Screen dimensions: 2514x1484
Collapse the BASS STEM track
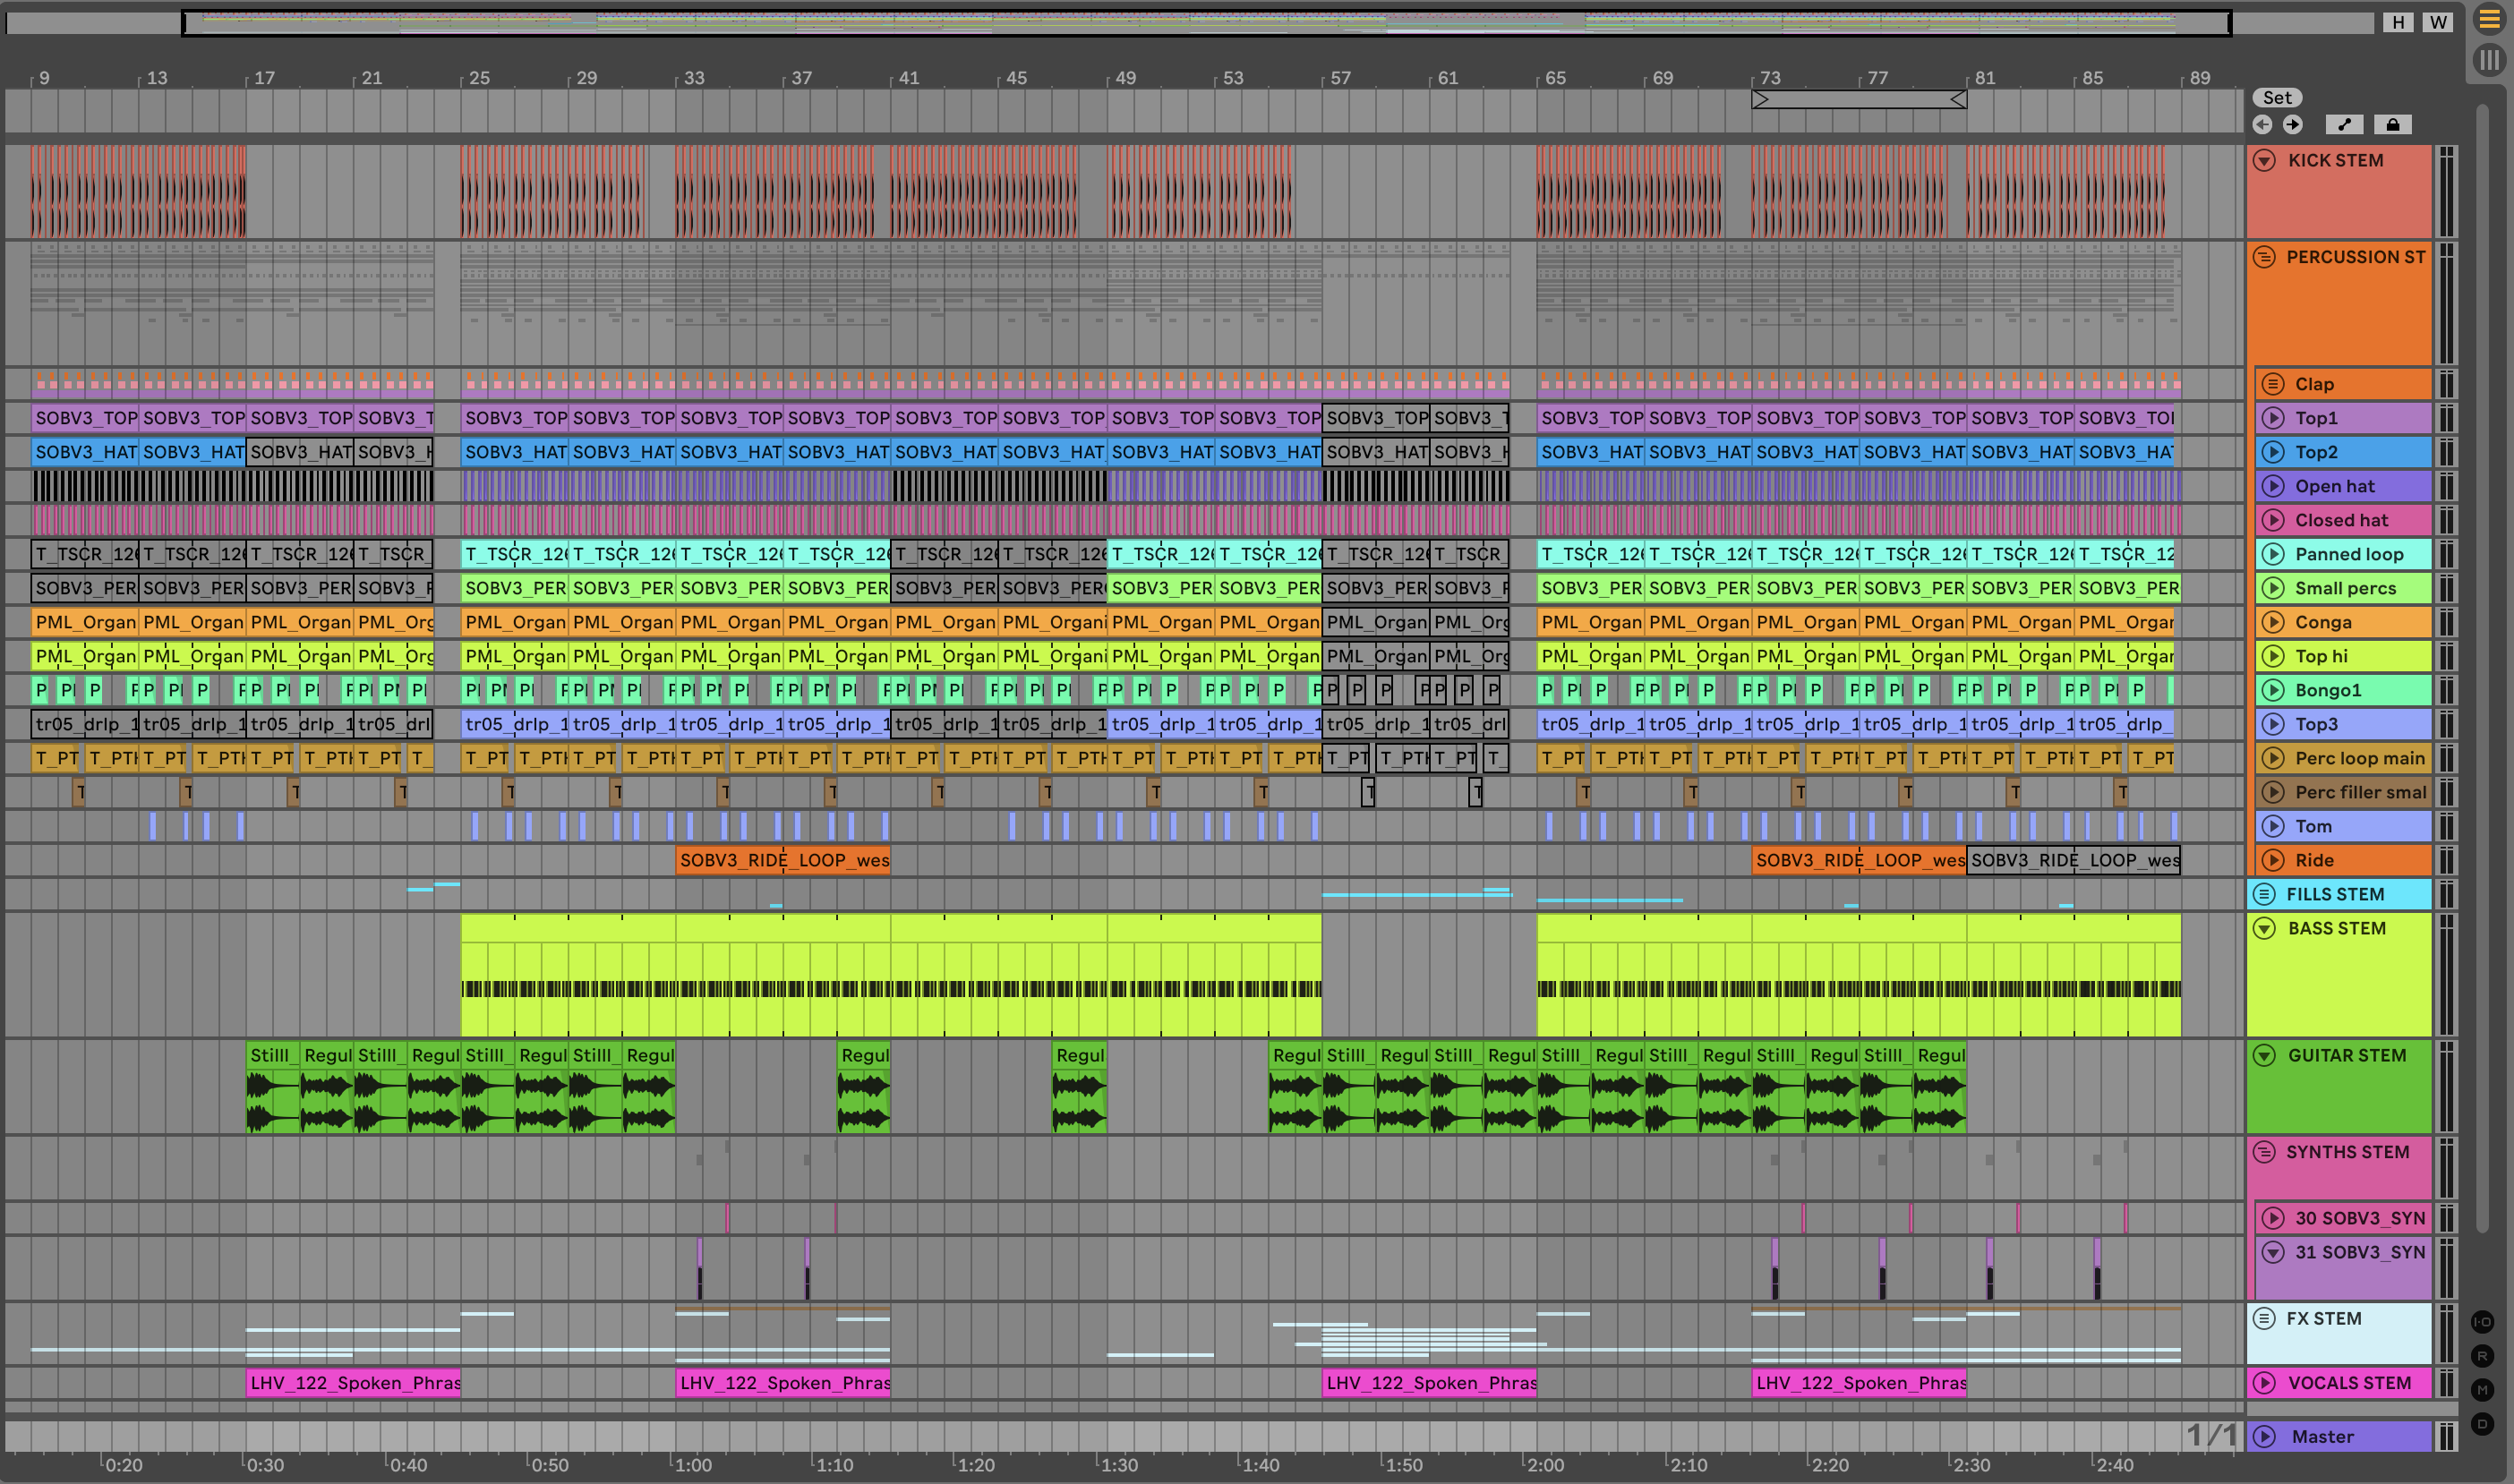click(2264, 928)
